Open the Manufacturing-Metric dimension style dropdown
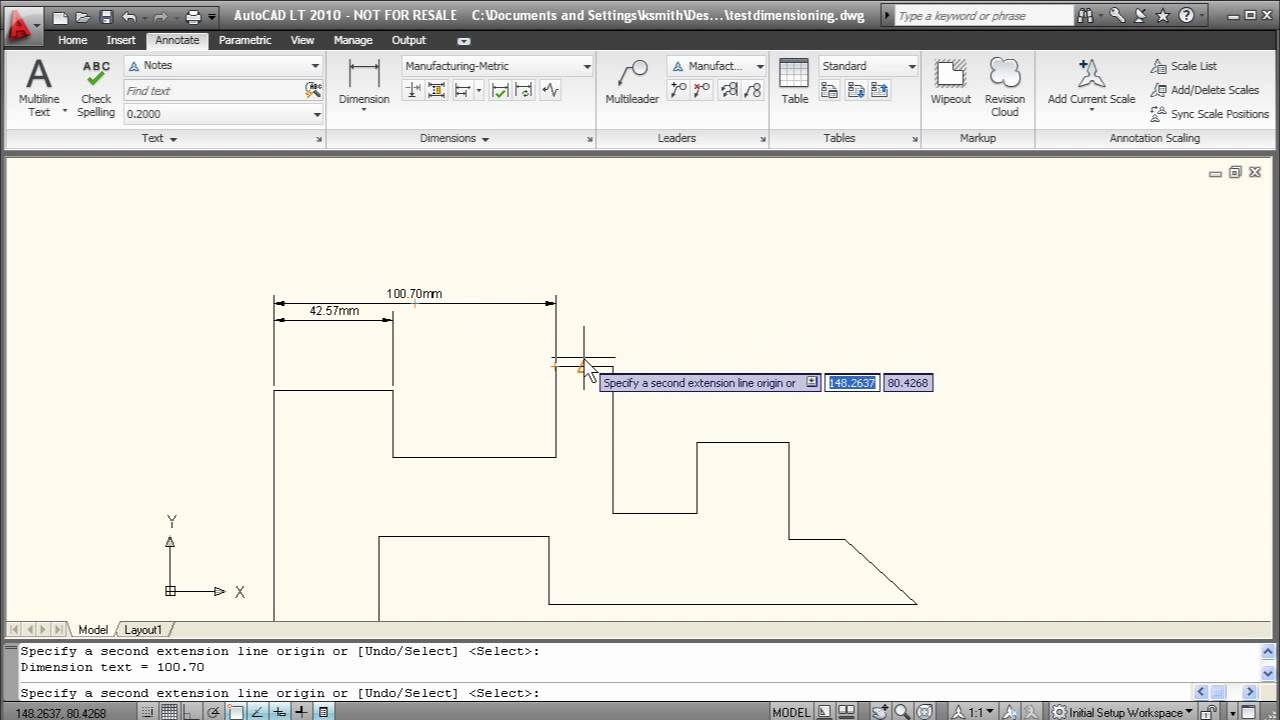Image resolution: width=1280 pixels, height=720 pixels. pos(587,66)
